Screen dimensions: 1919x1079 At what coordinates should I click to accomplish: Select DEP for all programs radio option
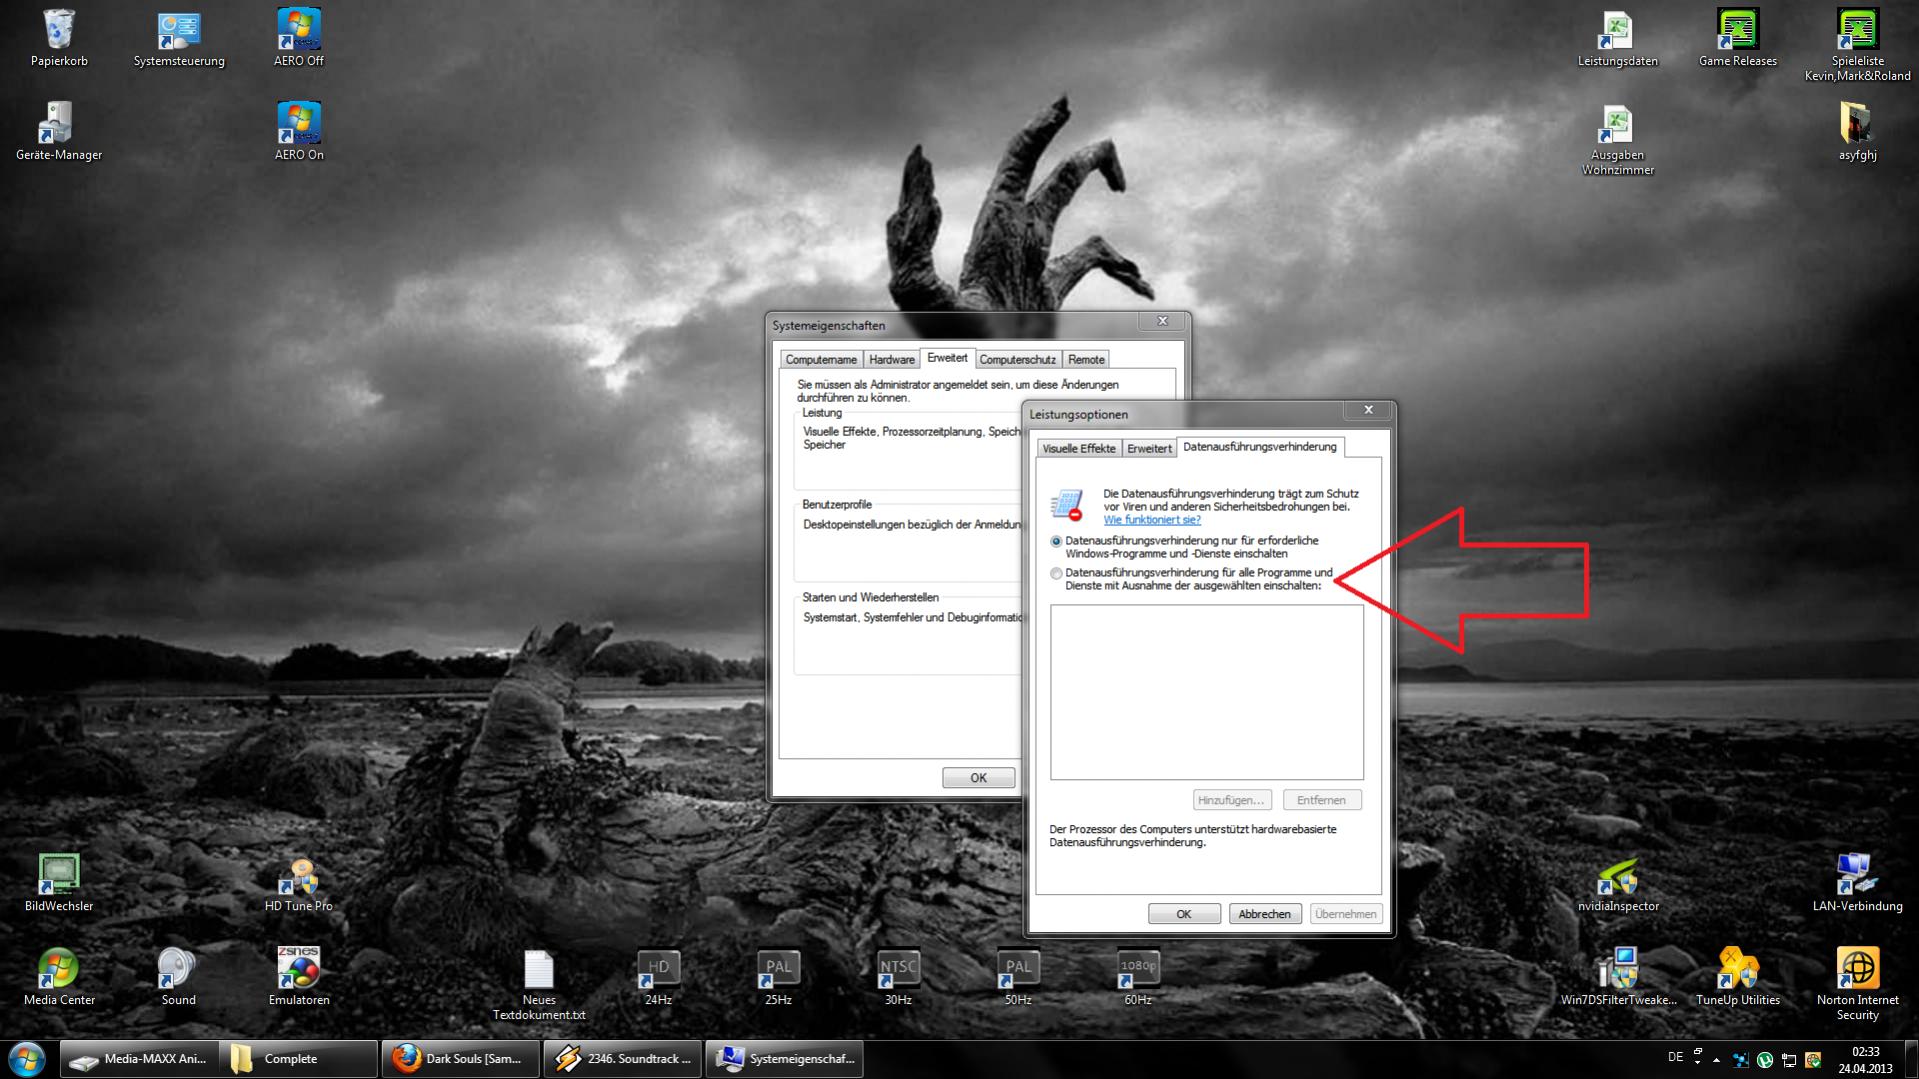(1056, 574)
